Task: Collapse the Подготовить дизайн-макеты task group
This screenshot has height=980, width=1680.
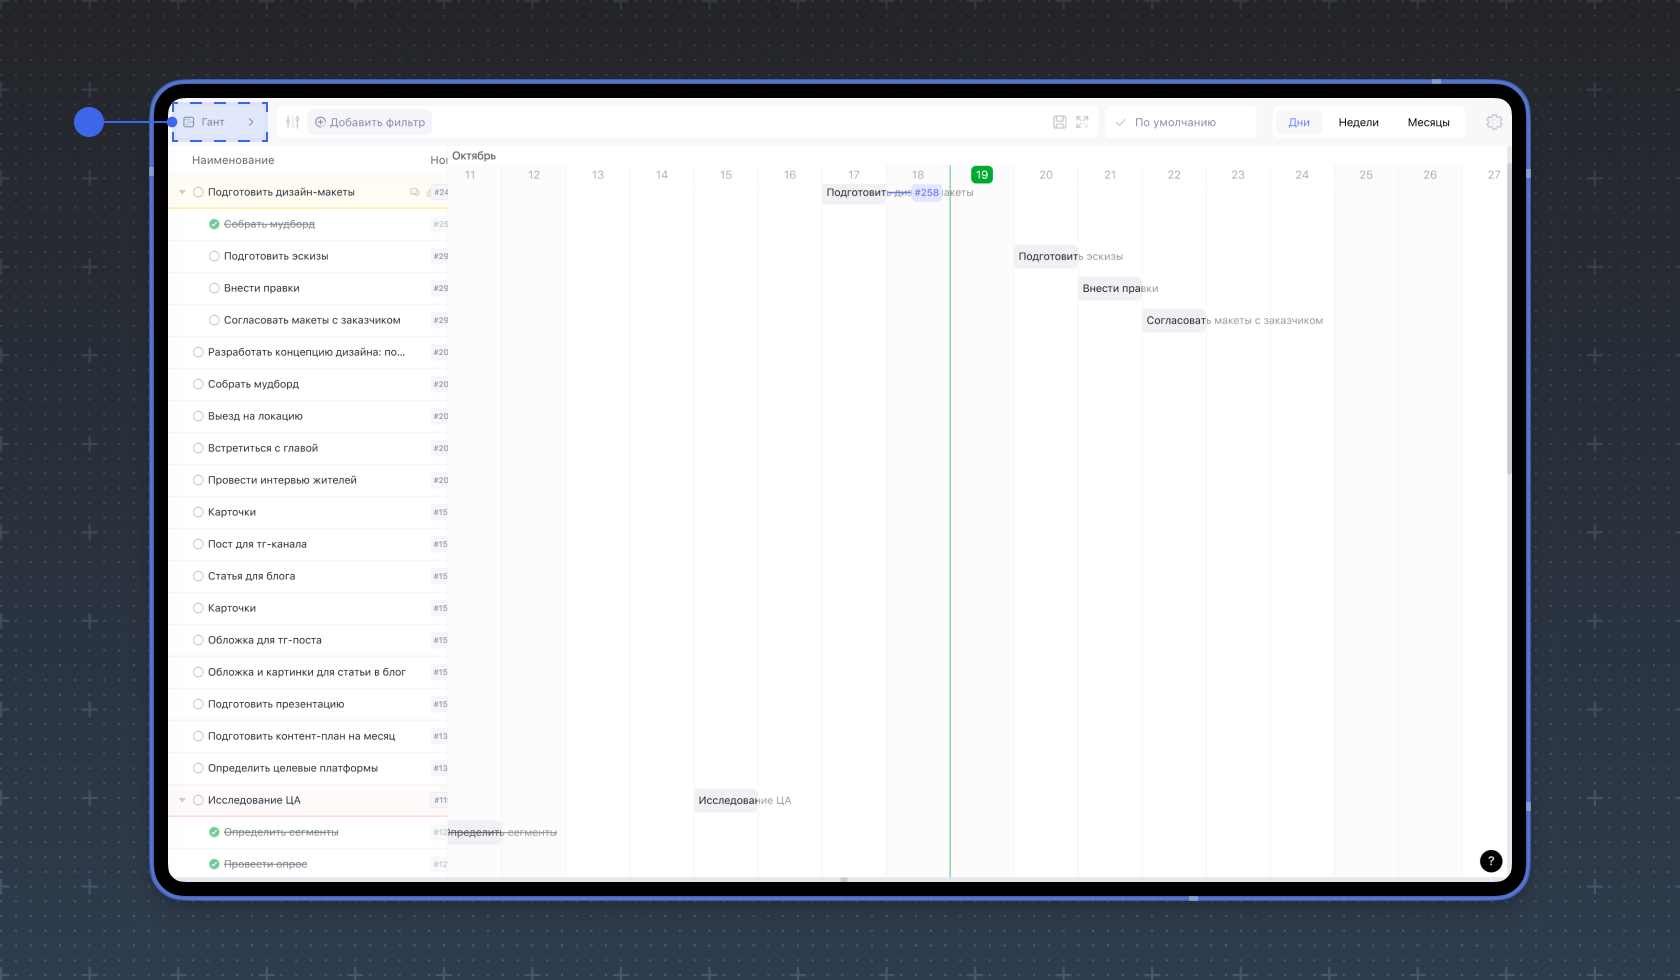Action: tap(182, 192)
